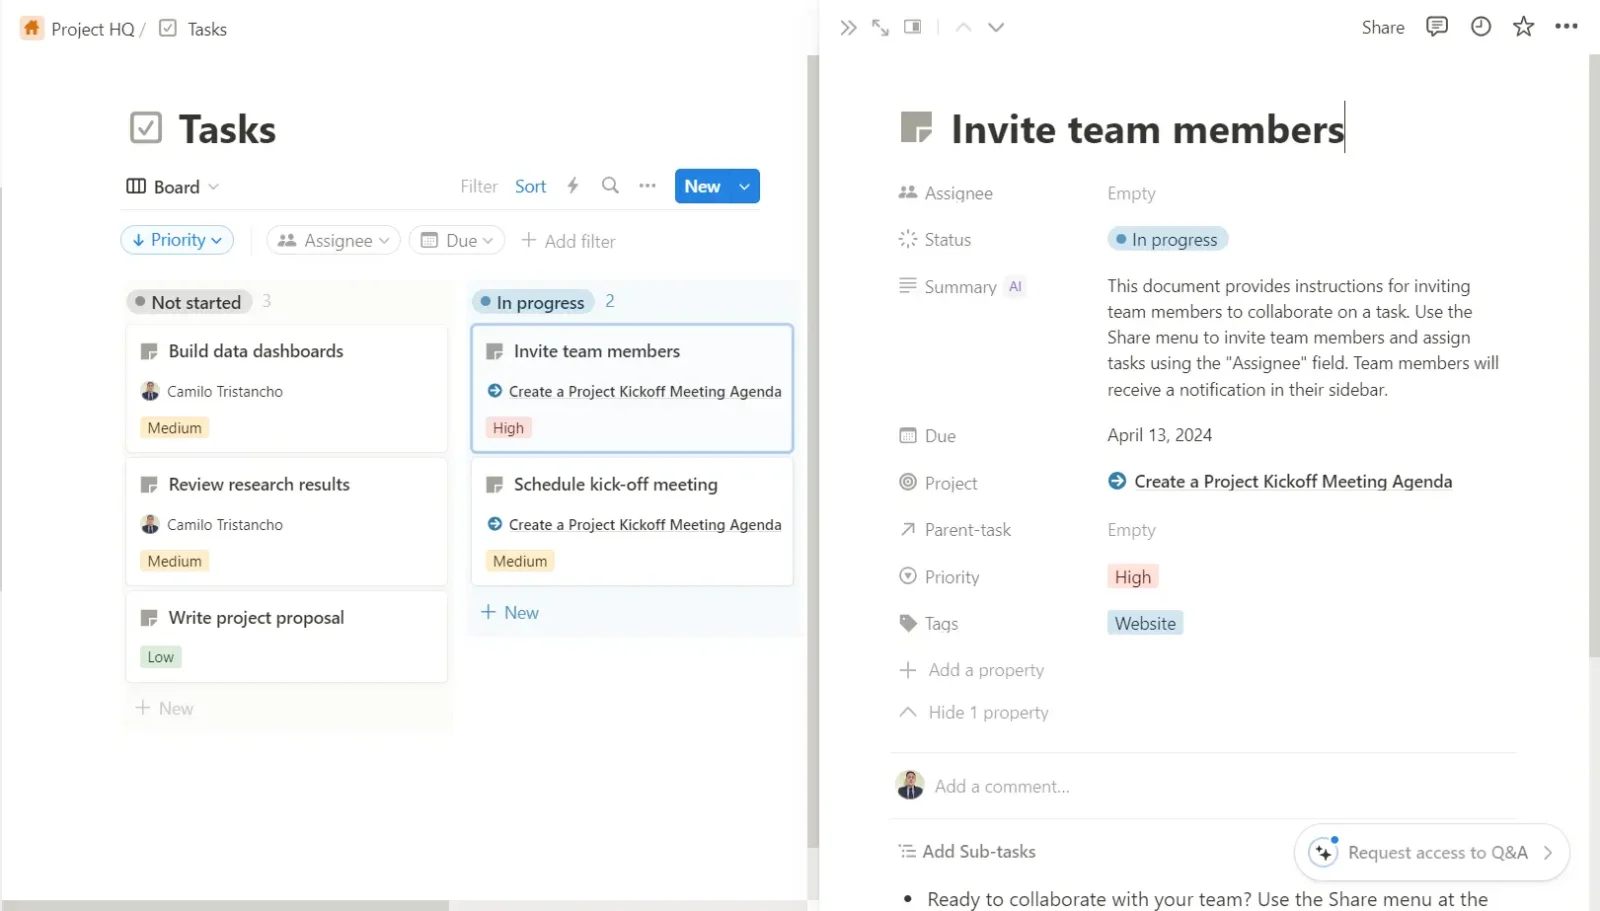The height and width of the screenshot is (911, 1600).
Task: Click the AI badge next to Summary
Action: pyautogui.click(x=1015, y=287)
